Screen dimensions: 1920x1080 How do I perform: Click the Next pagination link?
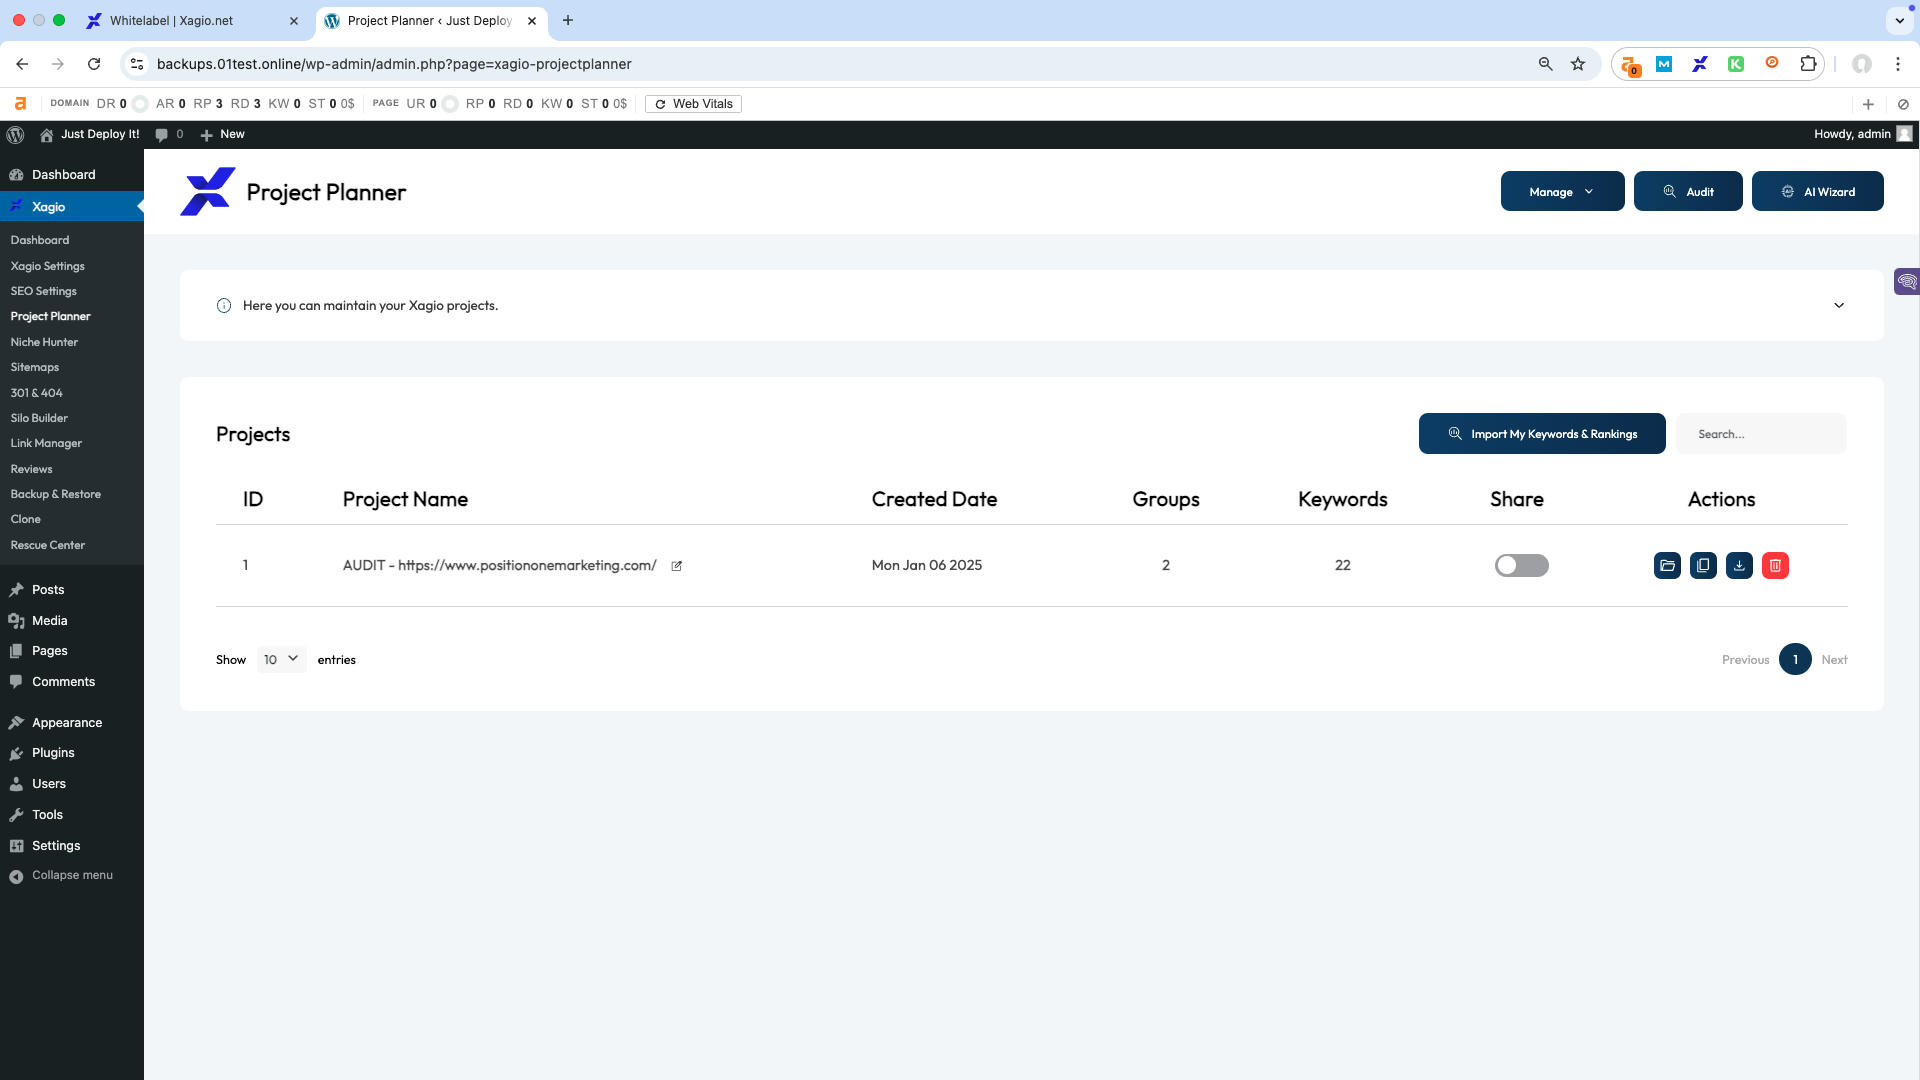click(1834, 660)
